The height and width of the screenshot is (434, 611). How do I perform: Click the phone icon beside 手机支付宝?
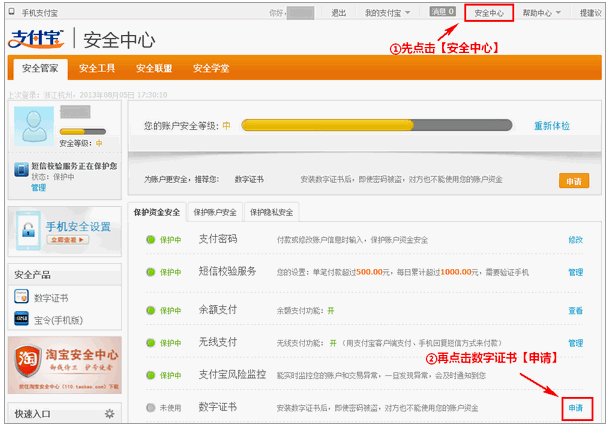pos(12,12)
